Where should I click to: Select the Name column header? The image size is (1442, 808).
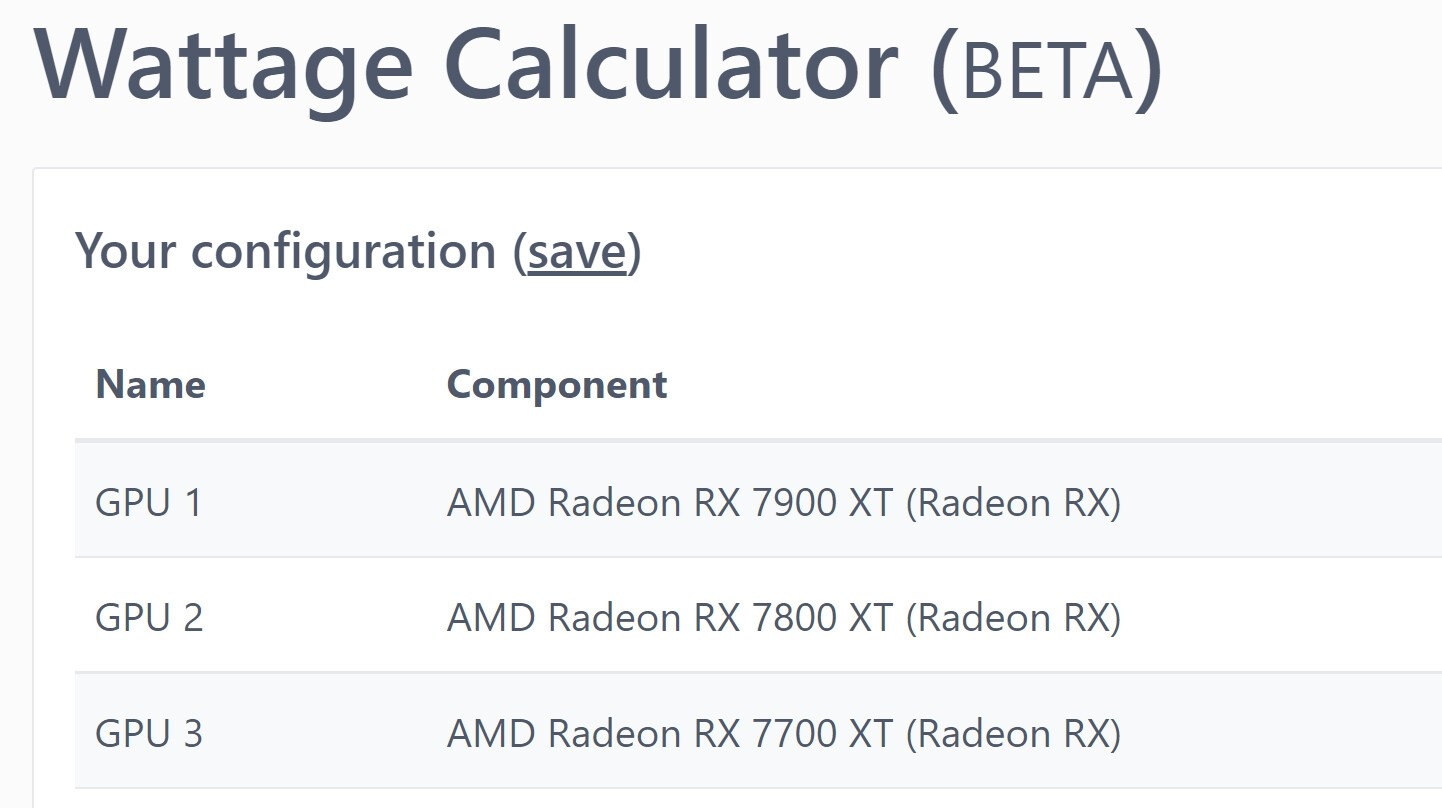tap(150, 384)
